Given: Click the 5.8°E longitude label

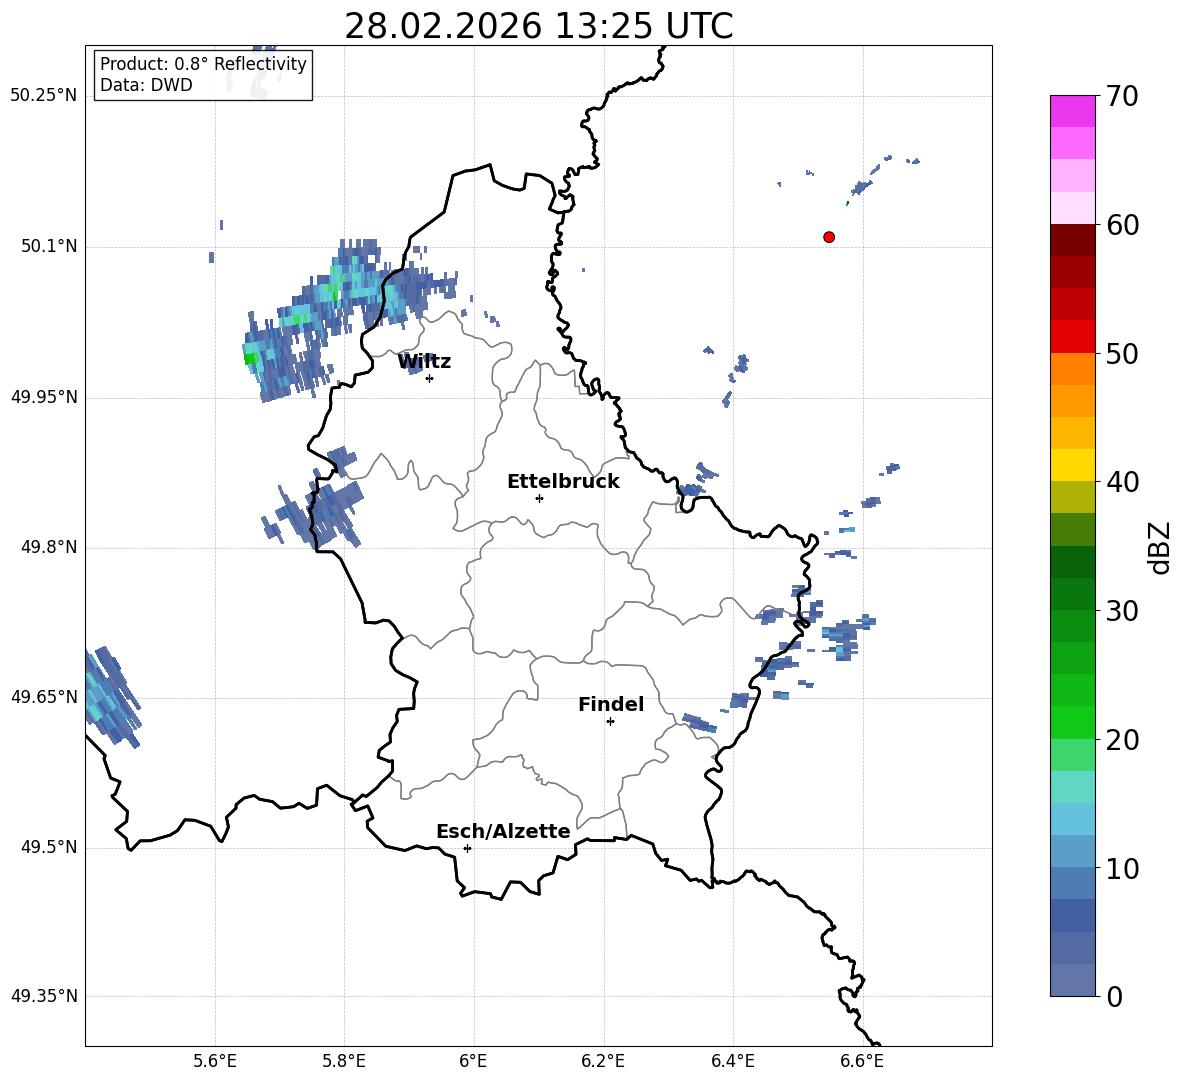Looking at the screenshot, I should (x=344, y=1061).
